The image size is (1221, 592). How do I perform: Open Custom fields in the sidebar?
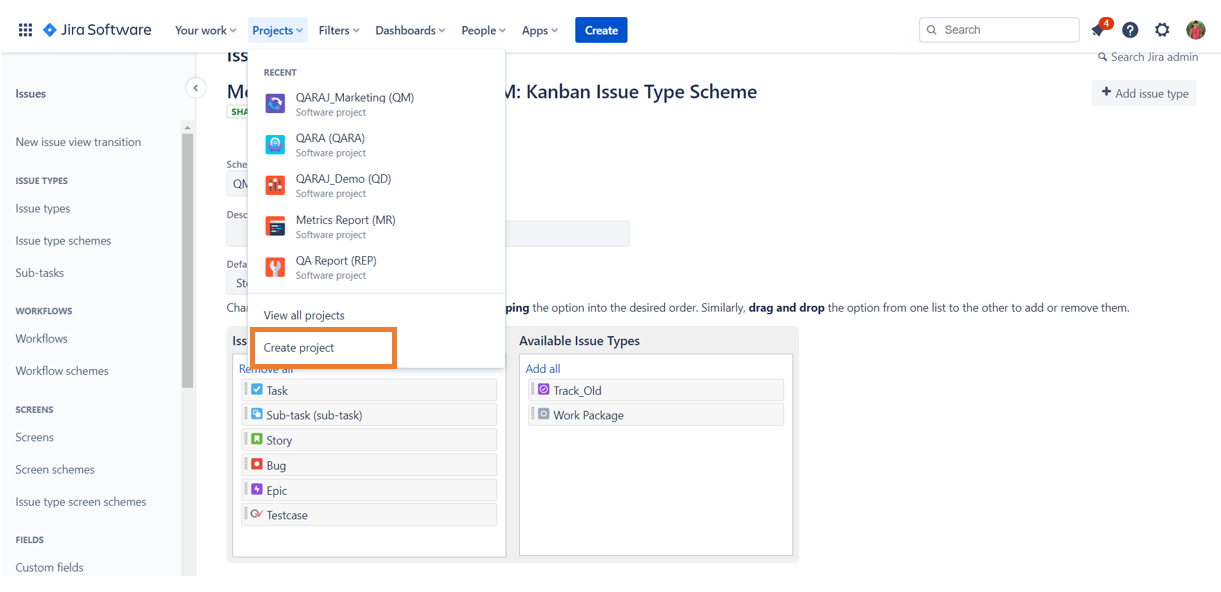[x=49, y=567]
